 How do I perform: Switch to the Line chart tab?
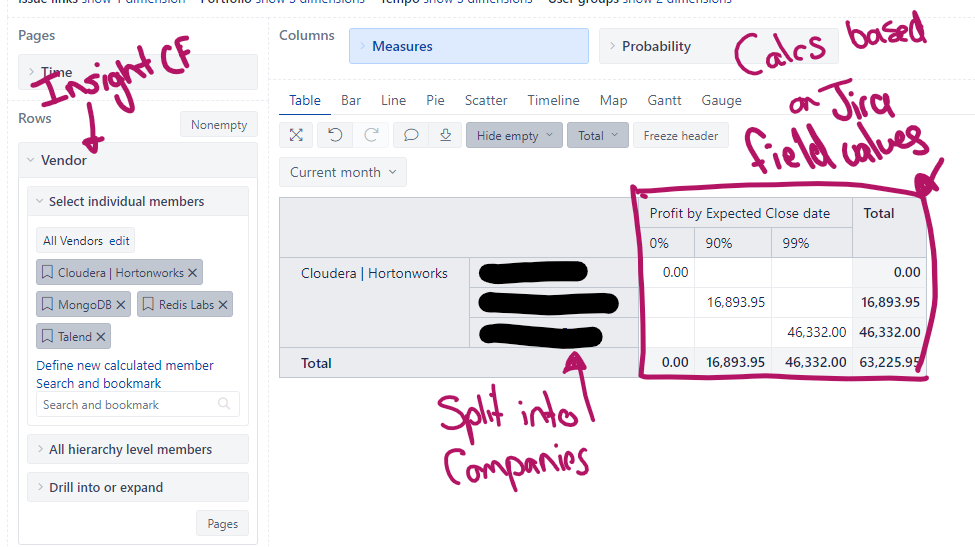(393, 100)
